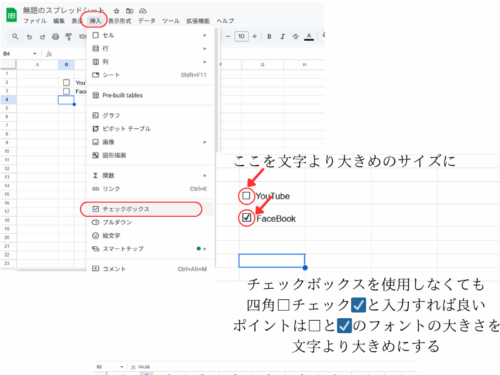500x375 pixels.
Task: Tick the small checkbox in cell B3
Action: tap(66, 91)
